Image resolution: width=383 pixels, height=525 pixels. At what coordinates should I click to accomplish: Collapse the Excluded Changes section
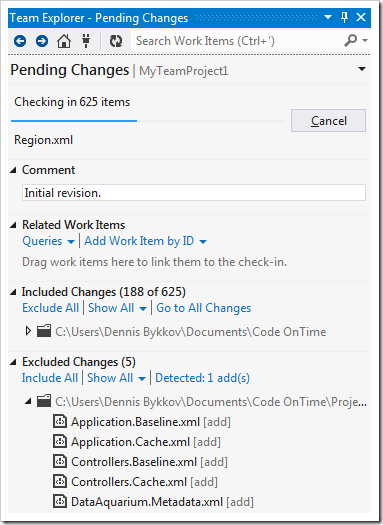pos(13,362)
